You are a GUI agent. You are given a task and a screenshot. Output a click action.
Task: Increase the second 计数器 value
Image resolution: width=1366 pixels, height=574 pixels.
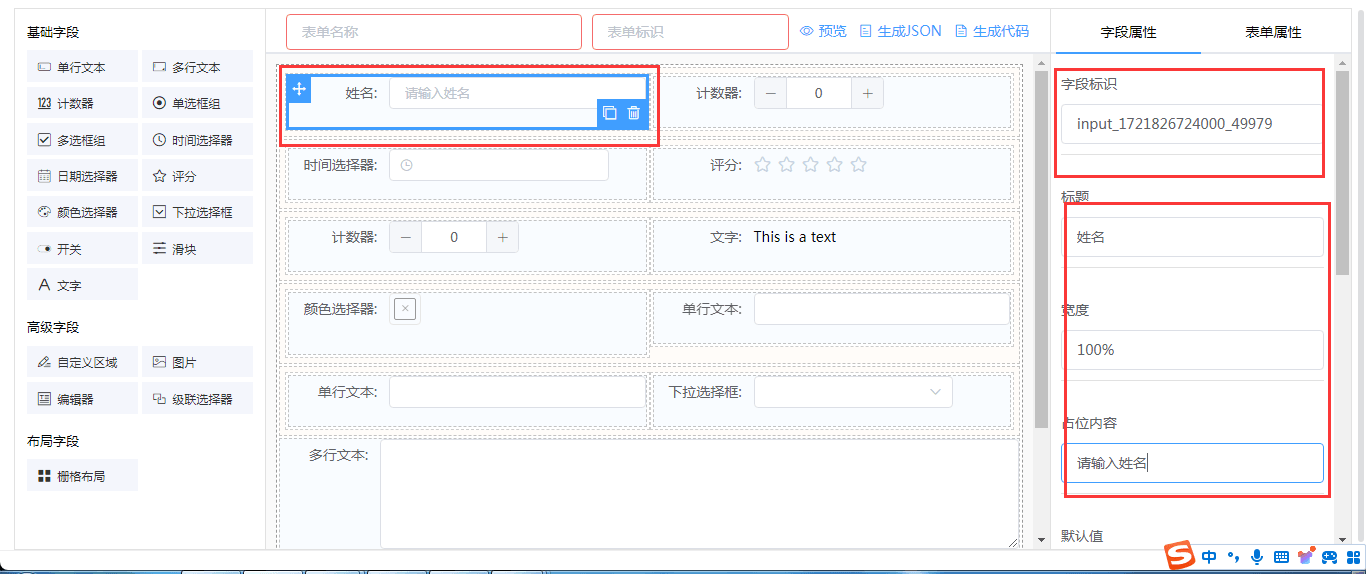pos(502,237)
